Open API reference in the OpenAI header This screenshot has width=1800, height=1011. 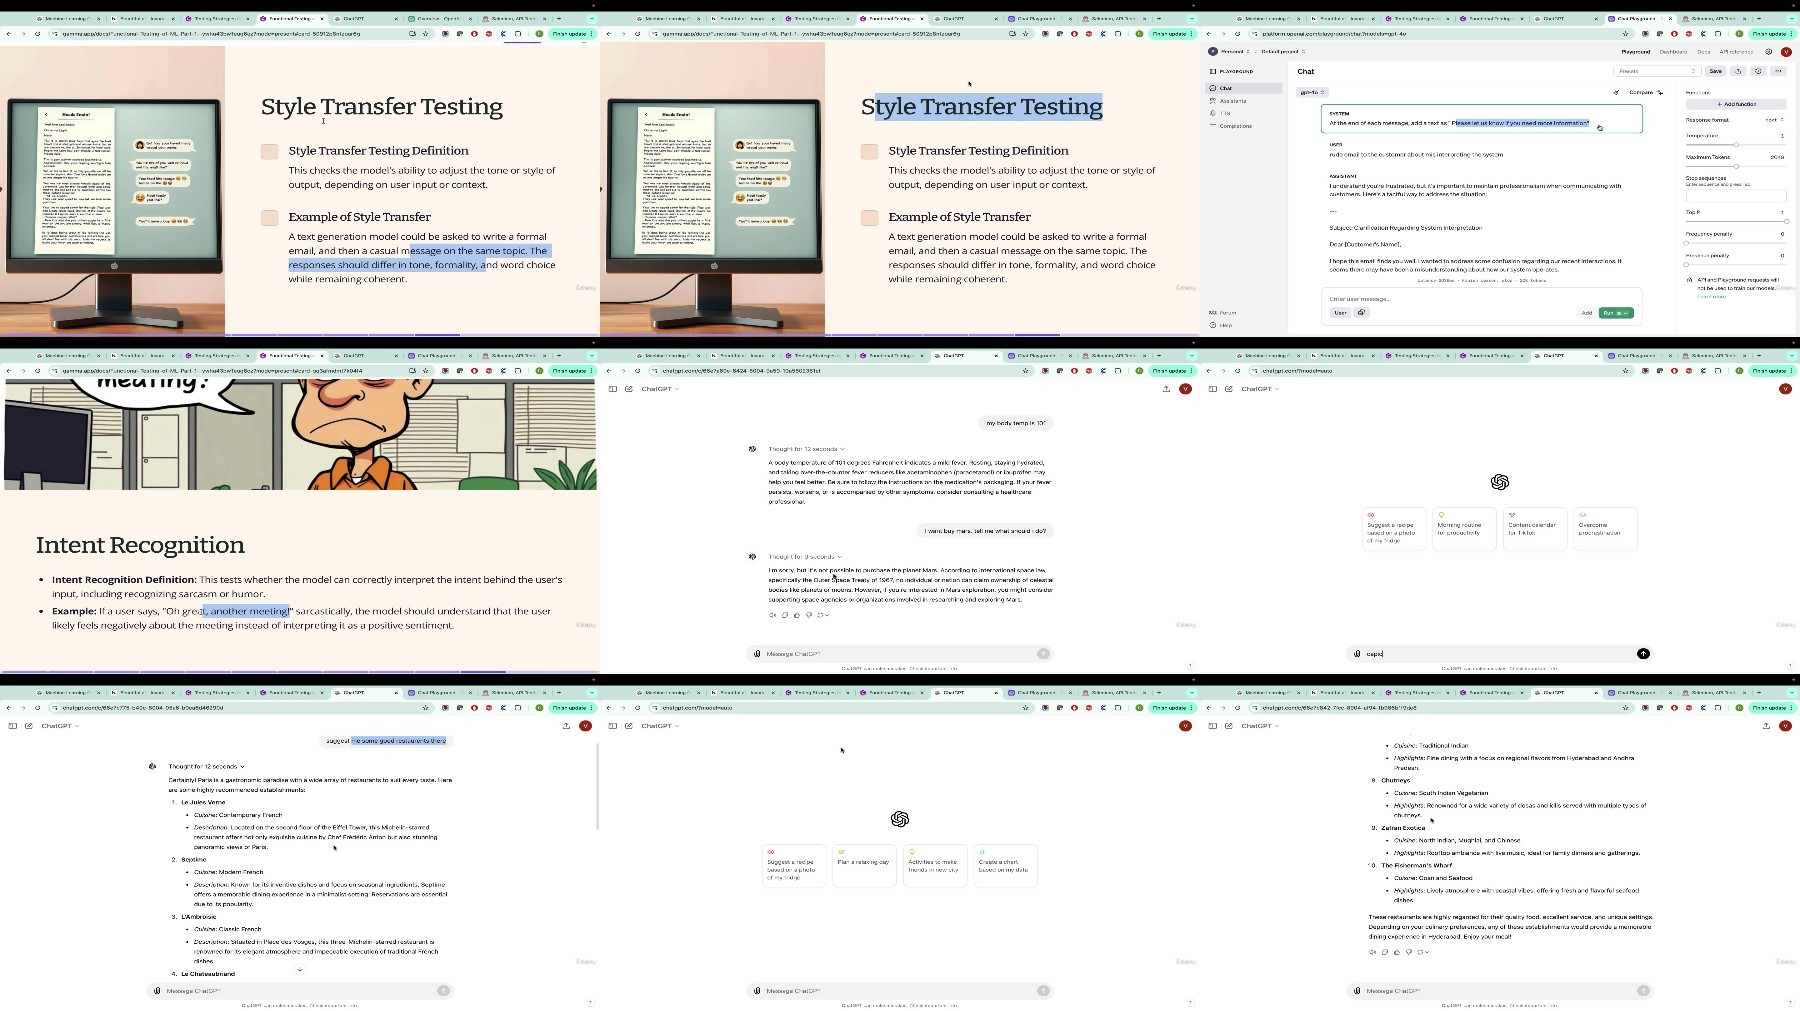tap(1736, 52)
